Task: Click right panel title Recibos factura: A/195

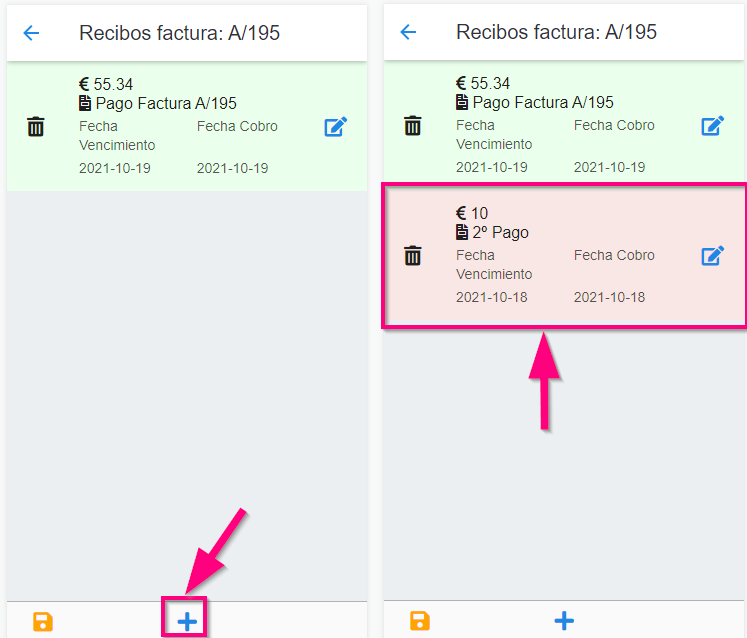Action: coord(556,32)
